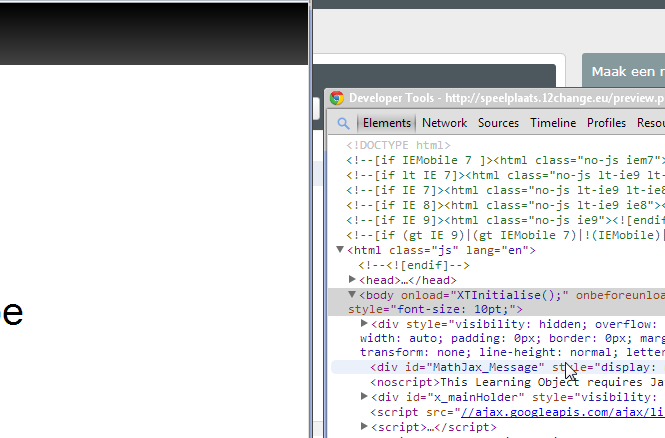Collapse the html class="js" node
The width and height of the screenshot is (665, 438).
(340, 249)
